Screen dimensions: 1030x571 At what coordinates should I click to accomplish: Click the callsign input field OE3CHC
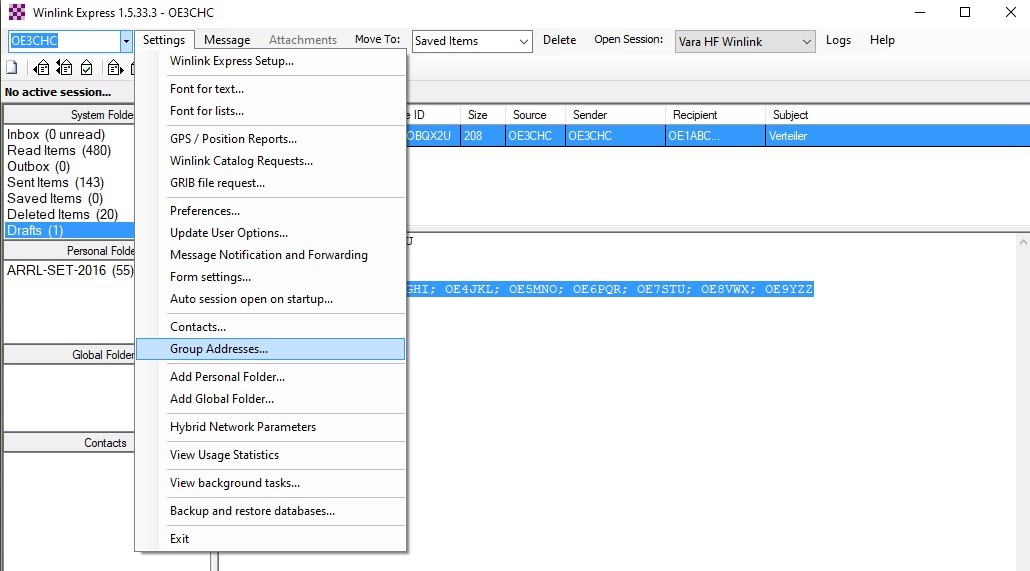pyautogui.click(x=64, y=41)
